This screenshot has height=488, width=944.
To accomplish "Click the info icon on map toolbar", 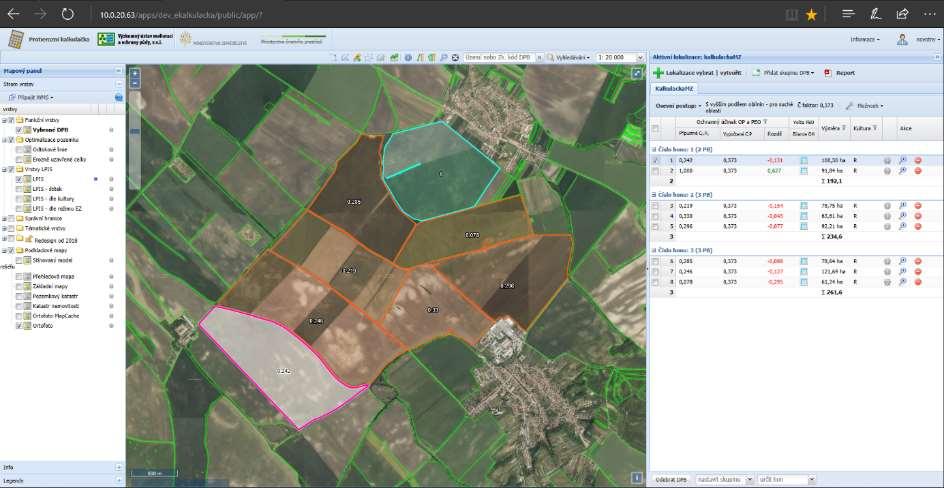I will [408, 57].
